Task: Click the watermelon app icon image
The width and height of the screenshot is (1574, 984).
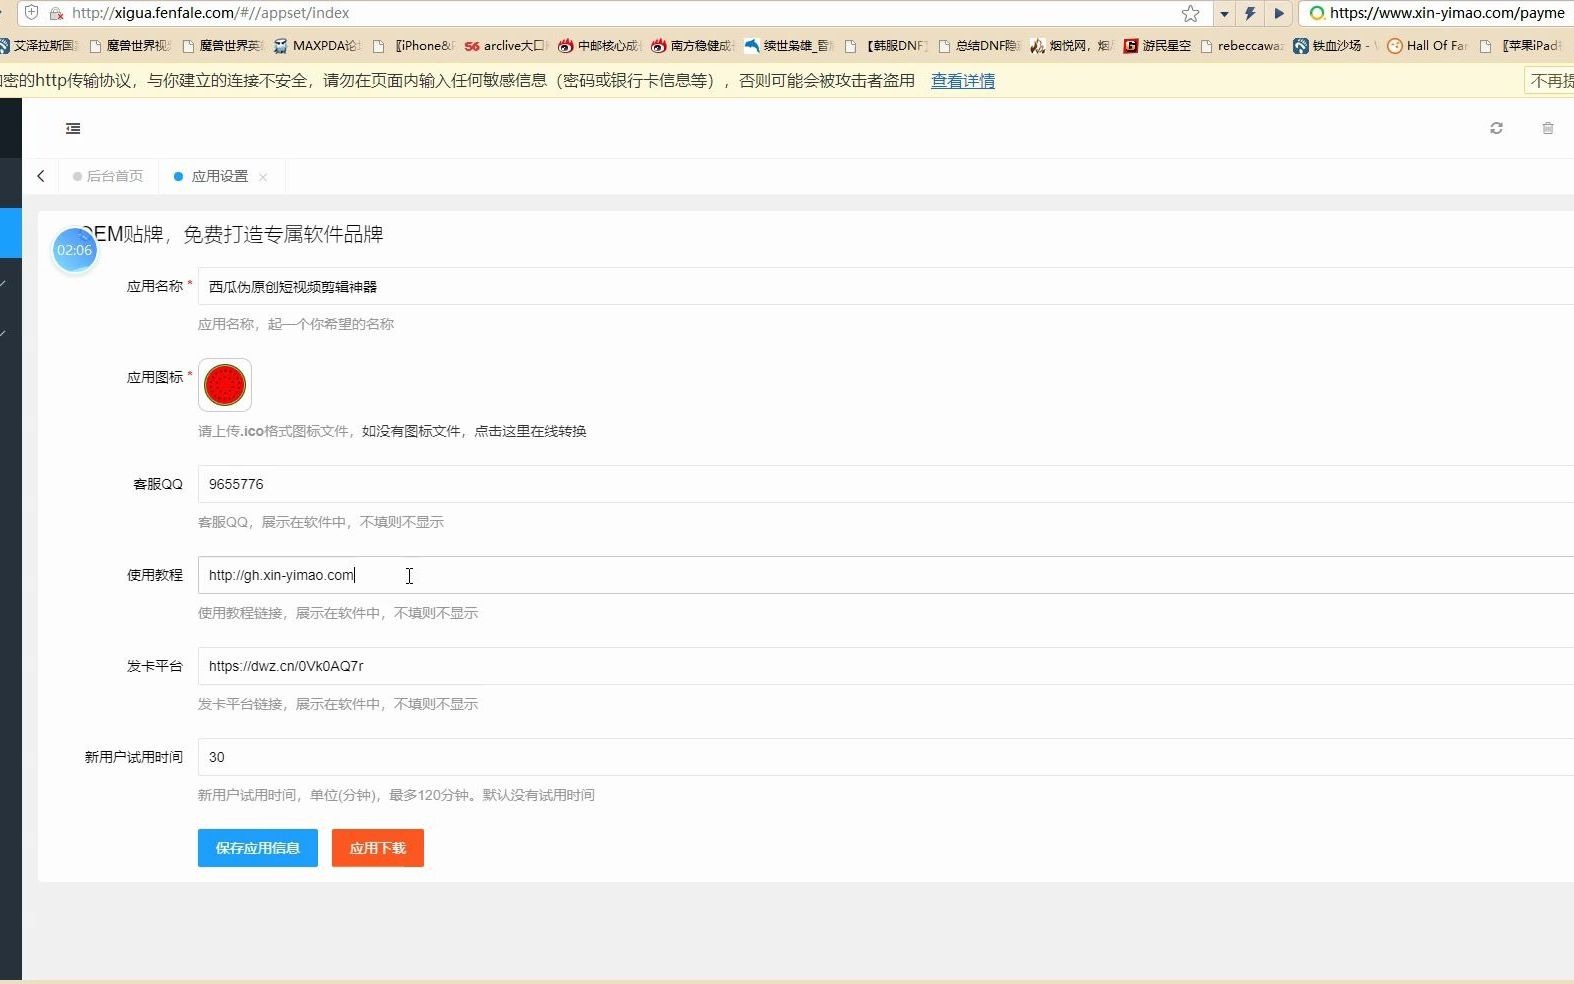Action: pyautogui.click(x=225, y=385)
